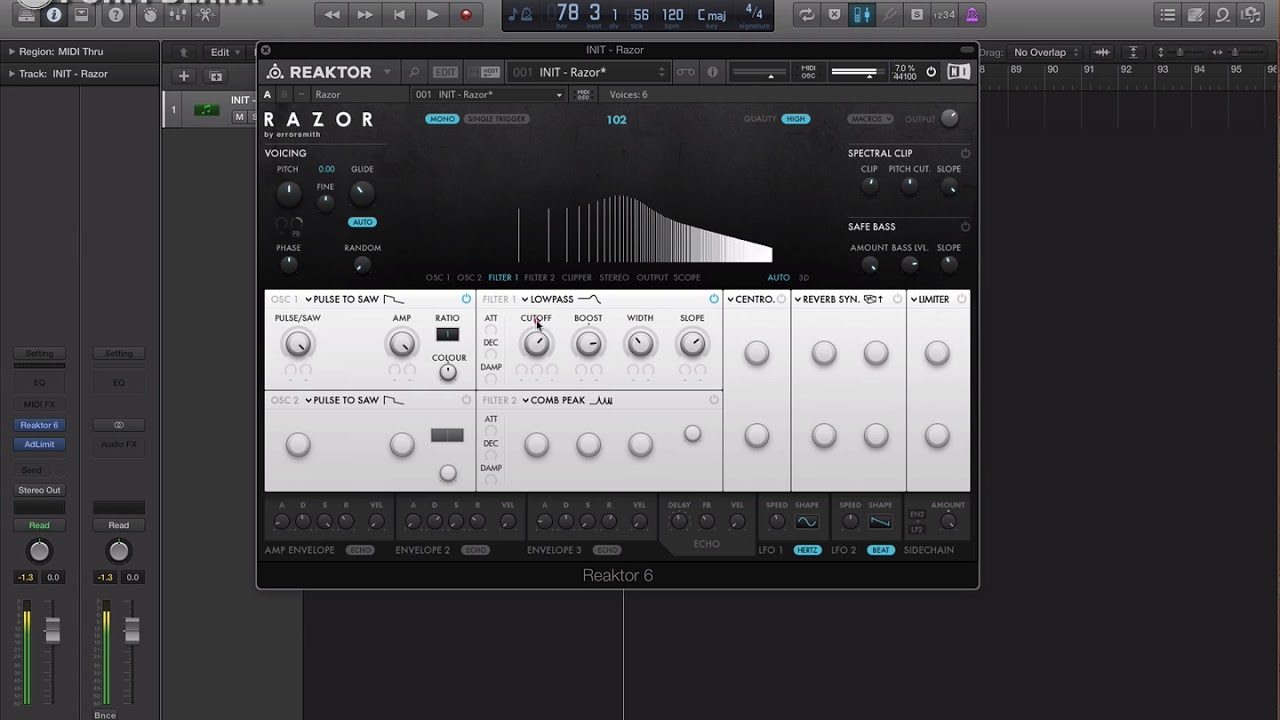Viewport: 1280px width, 720px height.
Task: Enable the Cycle loop icon
Action: [805, 15]
